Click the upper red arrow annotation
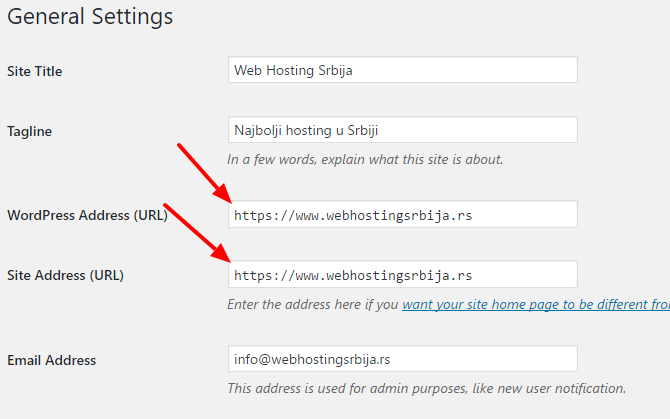The height and width of the screenshot is (419, 670). [204, 173]
